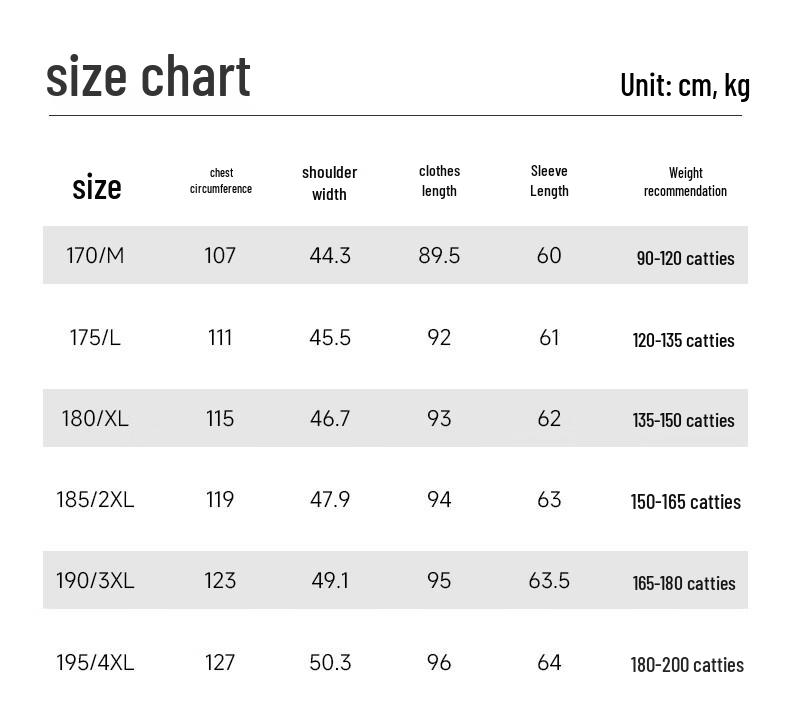Click the 'chest circumference' column header
Viewport: 790px width, 710px height.
click(221, 181)
